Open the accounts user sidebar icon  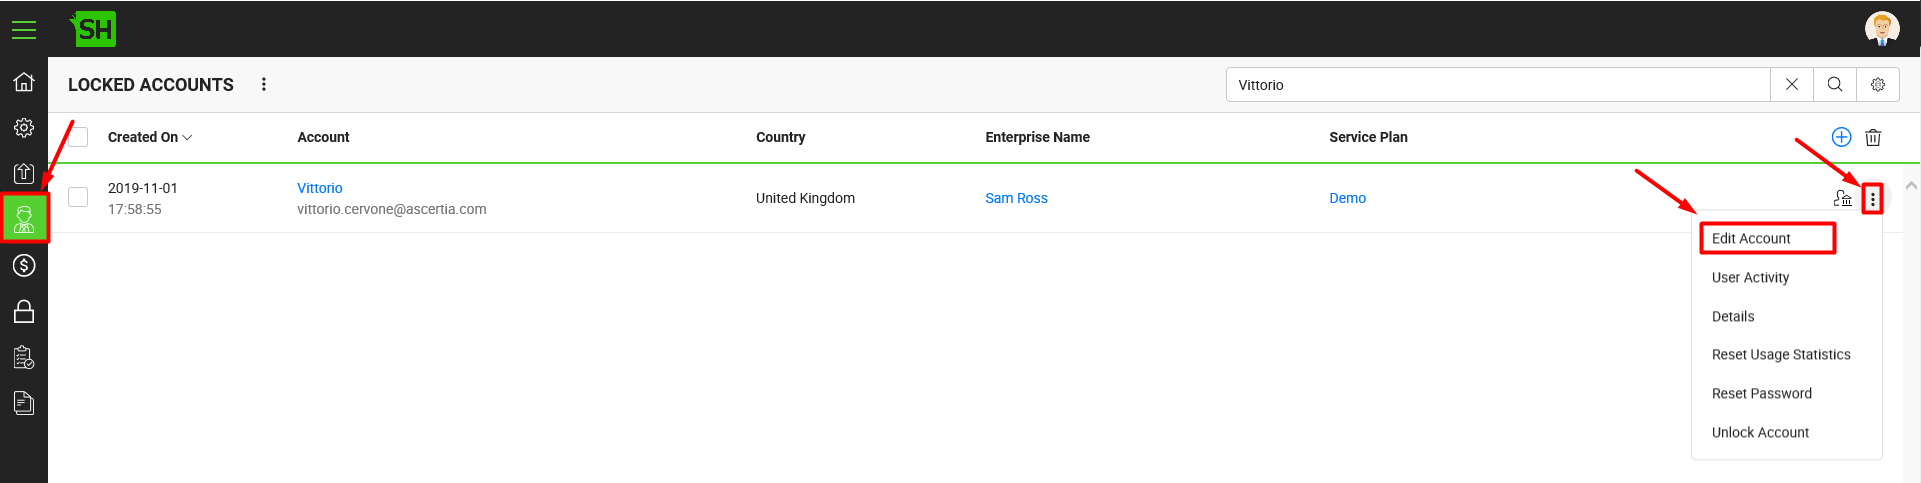tap(24, 218)
